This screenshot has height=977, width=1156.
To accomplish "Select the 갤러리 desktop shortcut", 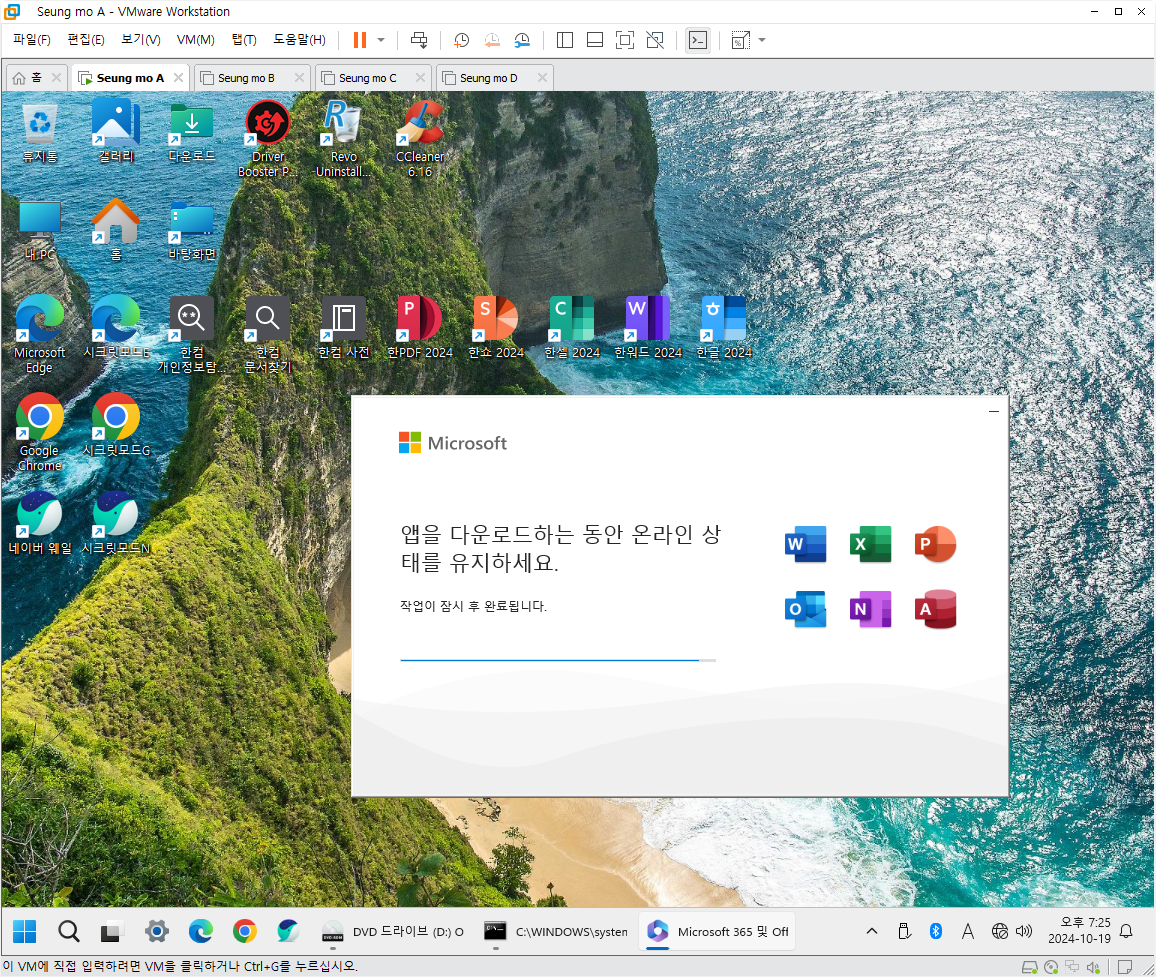I will (x=116, y=133).
